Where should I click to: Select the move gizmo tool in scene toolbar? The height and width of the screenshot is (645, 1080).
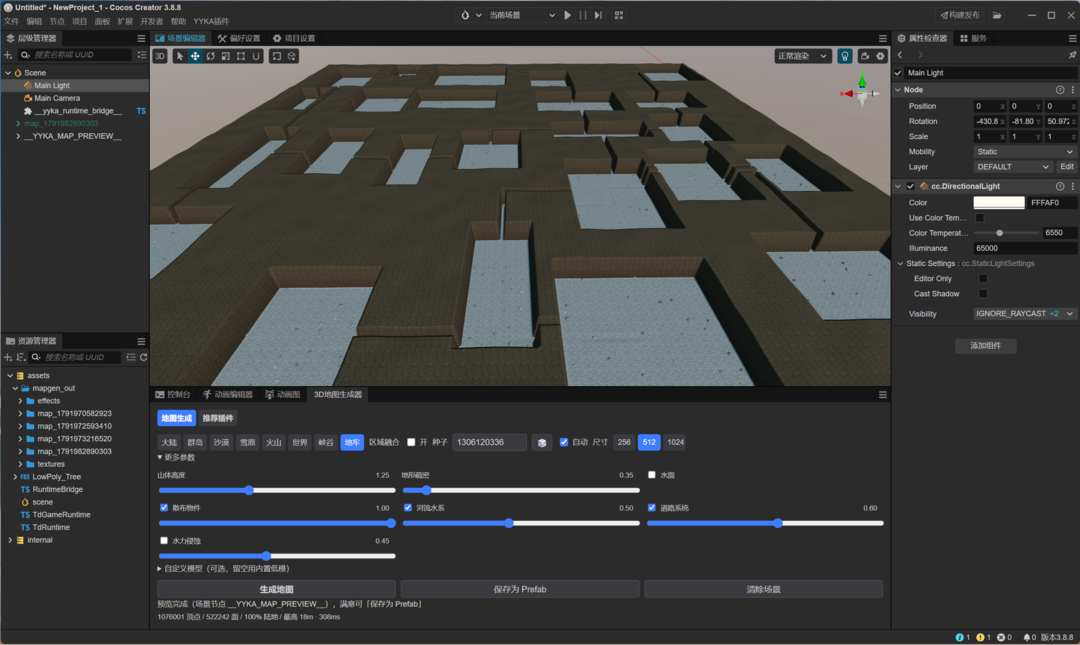(x=195, y=57)
